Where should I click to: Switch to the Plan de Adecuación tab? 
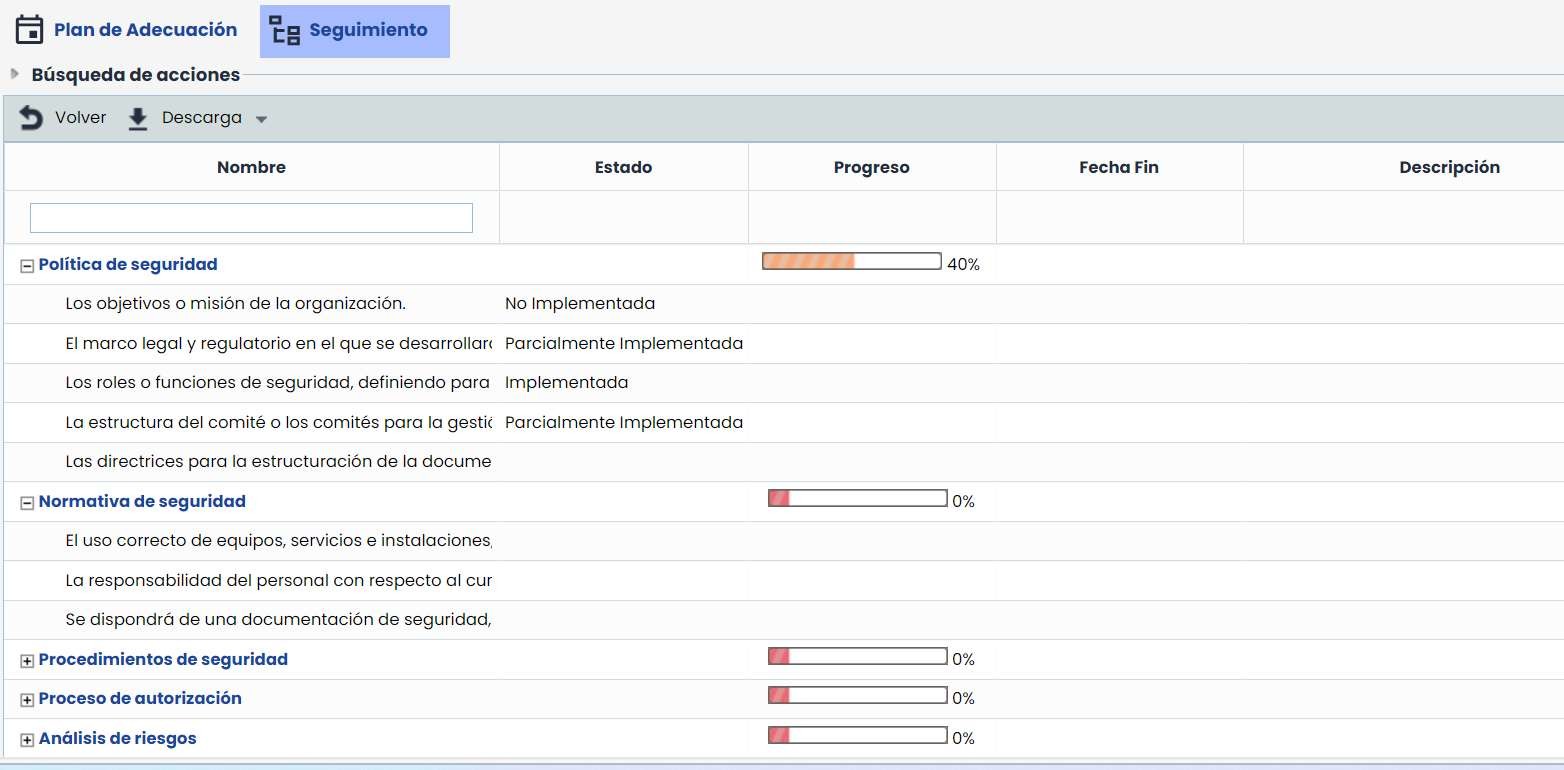(145, 30)
